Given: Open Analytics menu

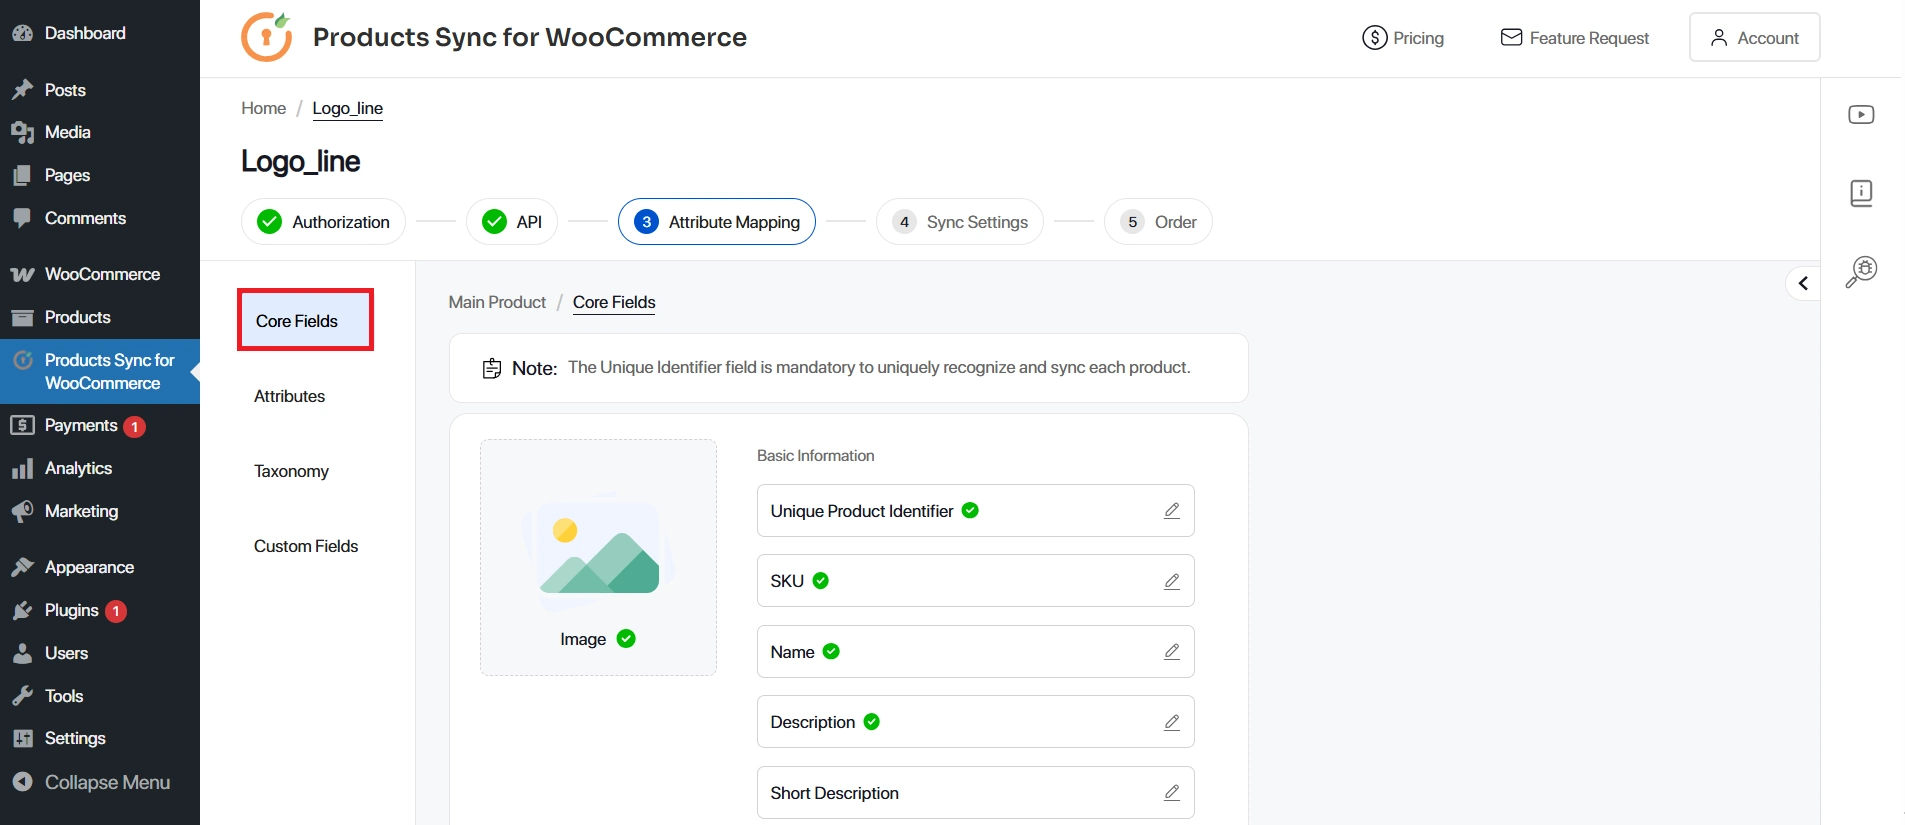Looking at the screenshot, I should (x=100, y=468).
